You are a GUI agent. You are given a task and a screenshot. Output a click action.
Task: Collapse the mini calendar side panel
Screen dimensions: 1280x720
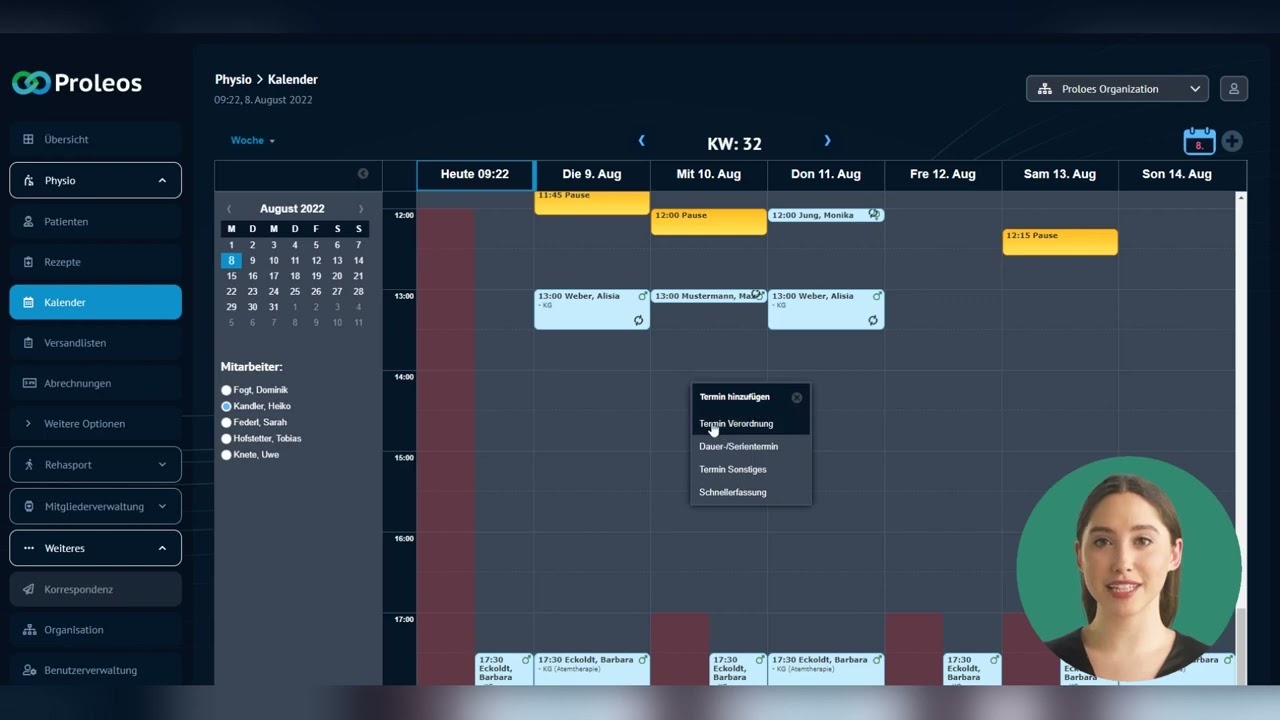363,174
